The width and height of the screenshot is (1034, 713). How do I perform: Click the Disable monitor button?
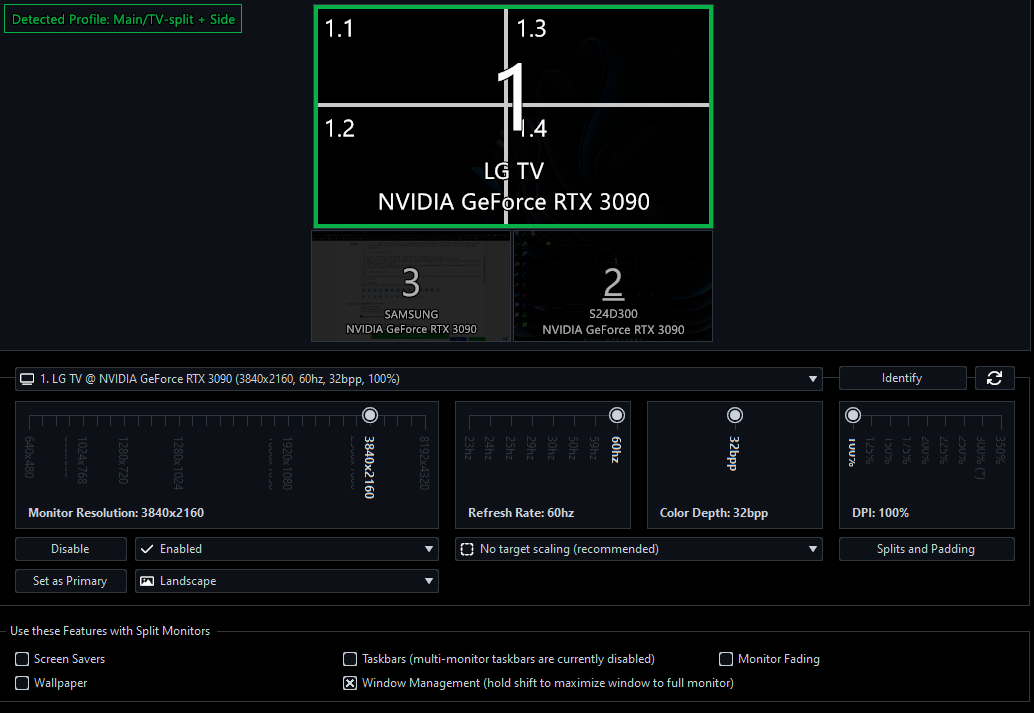(x=70, y=549)
